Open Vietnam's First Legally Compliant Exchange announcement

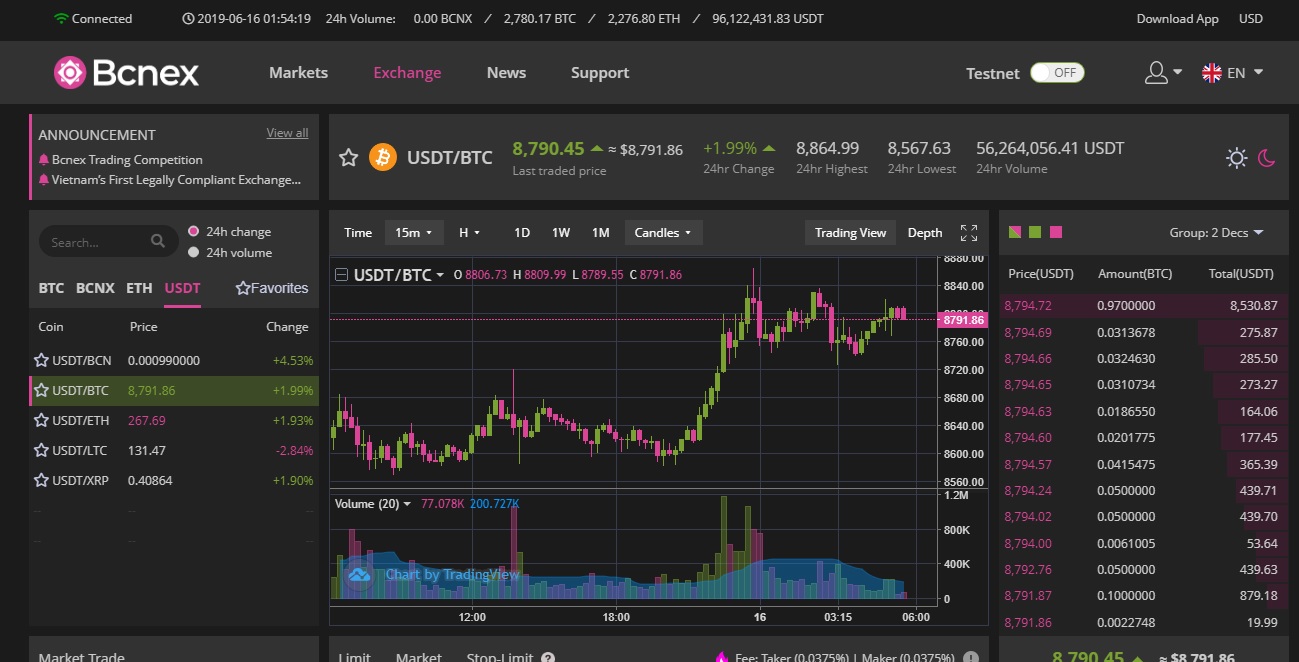(x=176, y=180)
